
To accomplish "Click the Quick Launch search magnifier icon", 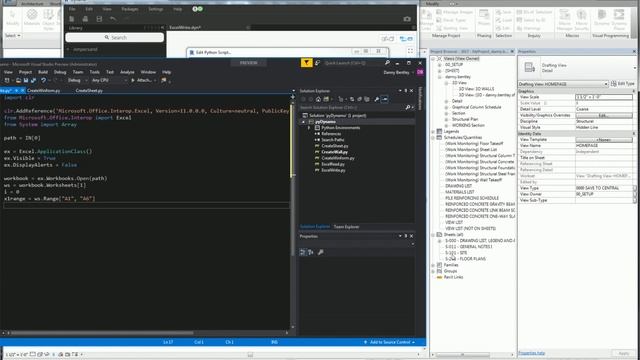I will tap(387, 63).
